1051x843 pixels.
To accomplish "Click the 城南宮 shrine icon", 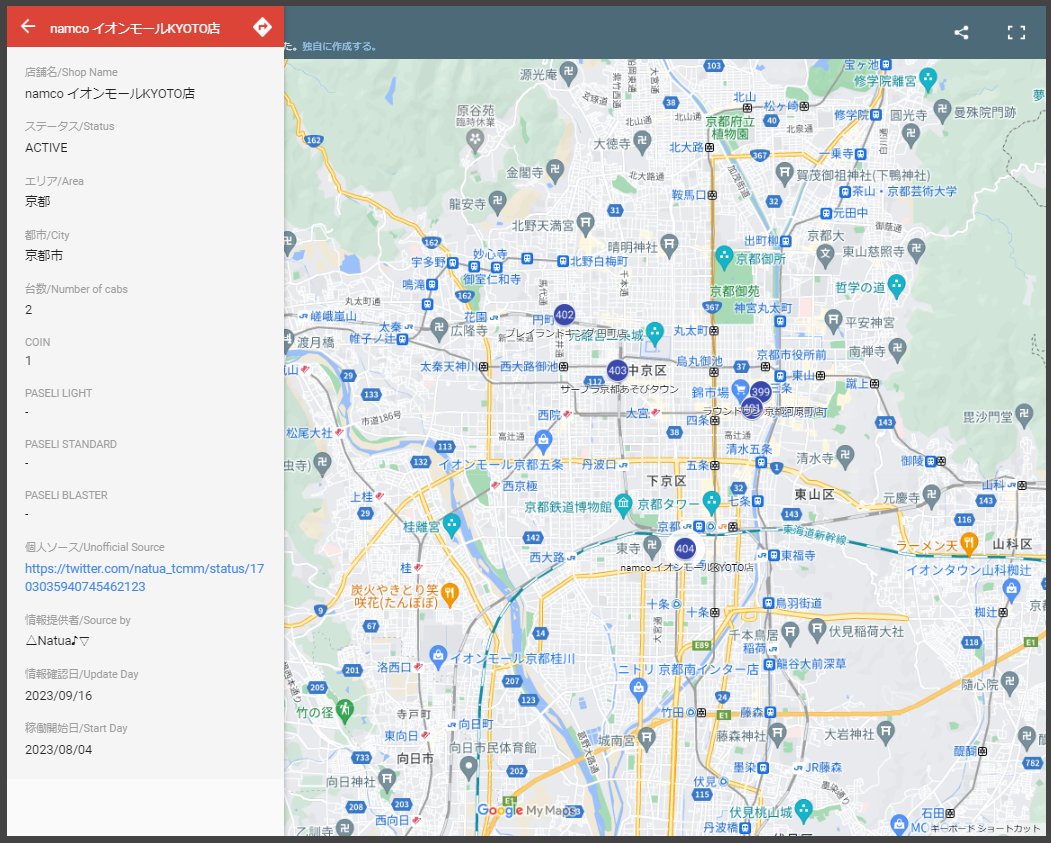I will [x=646, y=739].
